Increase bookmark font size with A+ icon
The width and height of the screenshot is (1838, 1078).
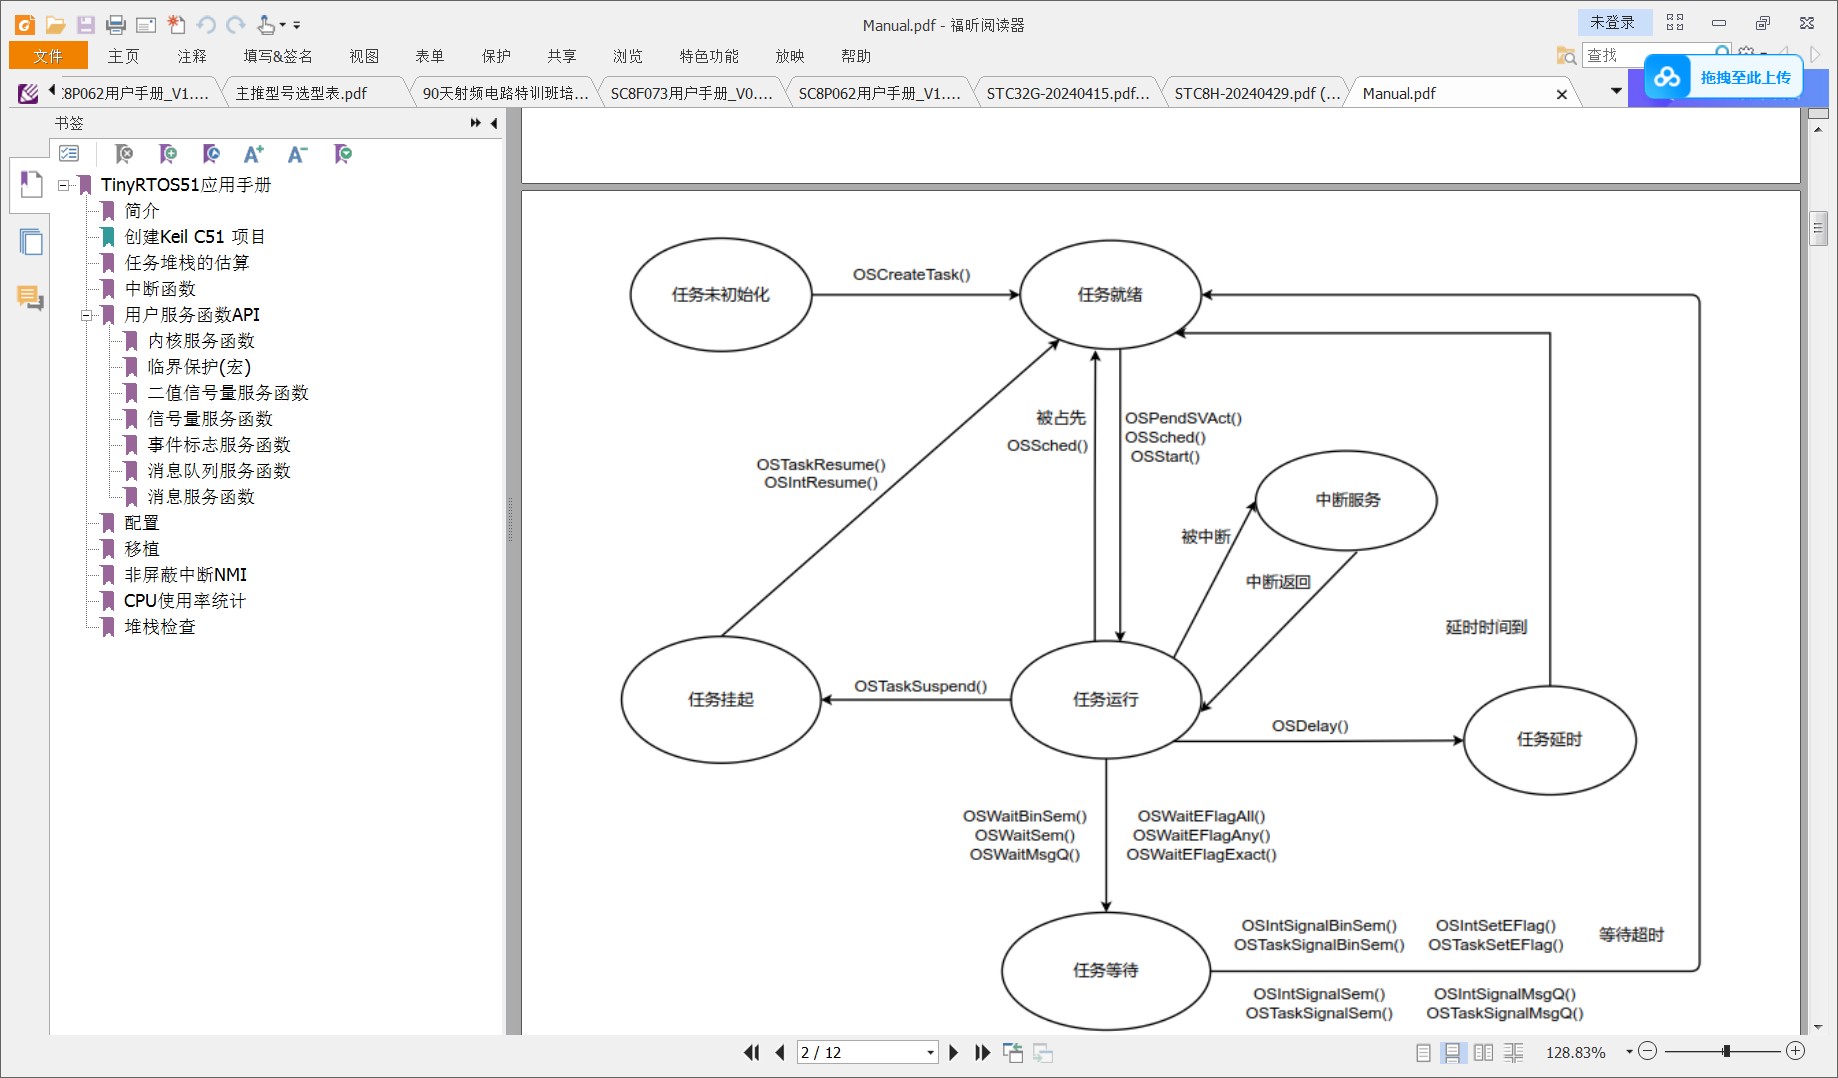click(x=253, y=154)
